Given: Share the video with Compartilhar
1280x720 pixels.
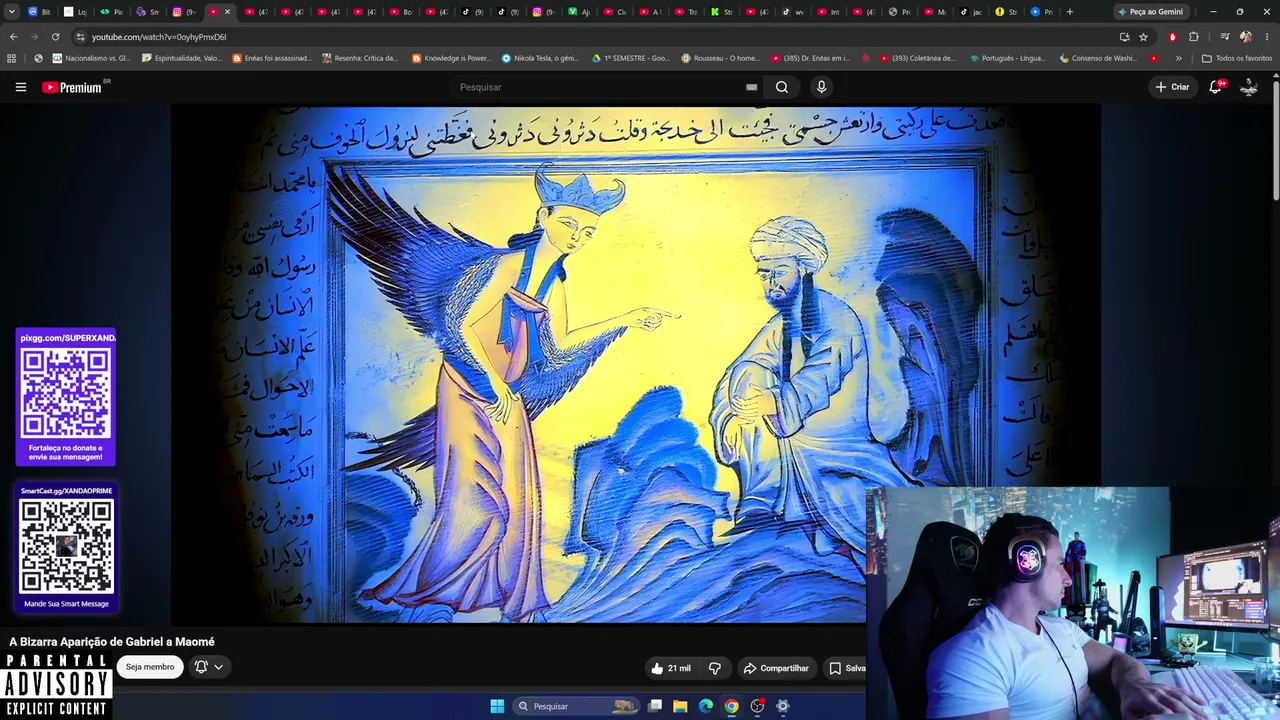Looking at the screenshot, I should [x=775, y=668].
